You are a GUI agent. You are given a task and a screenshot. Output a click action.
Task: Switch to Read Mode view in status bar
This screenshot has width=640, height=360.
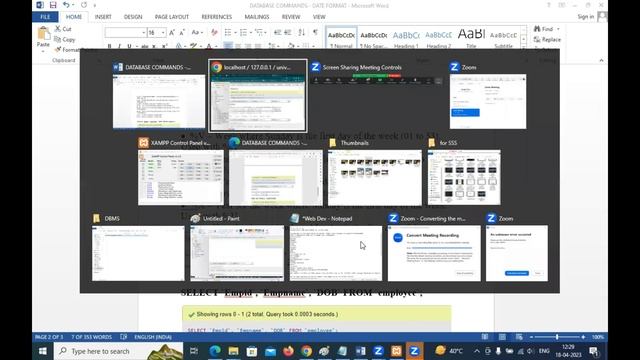pyautogui.click(x=485, y=337)
